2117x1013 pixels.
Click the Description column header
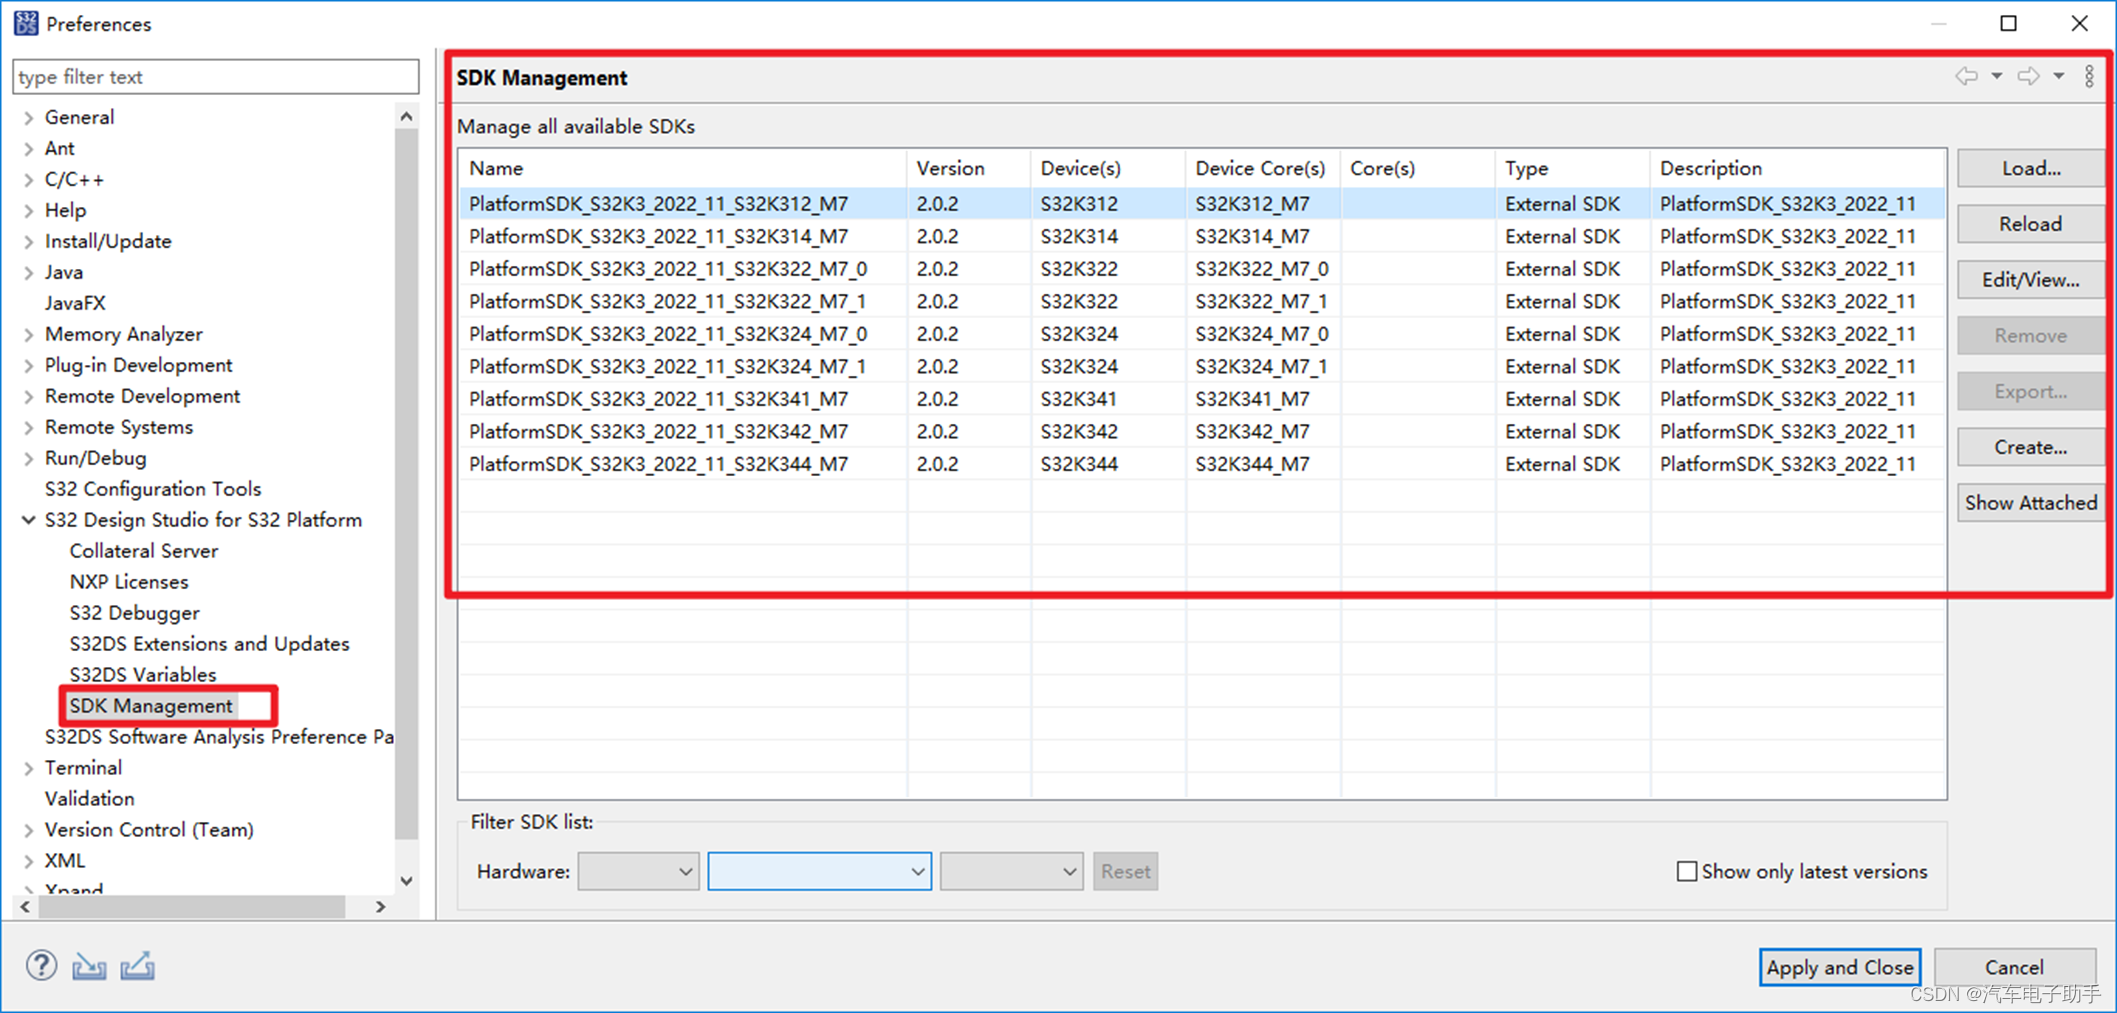pos(1799,168)
